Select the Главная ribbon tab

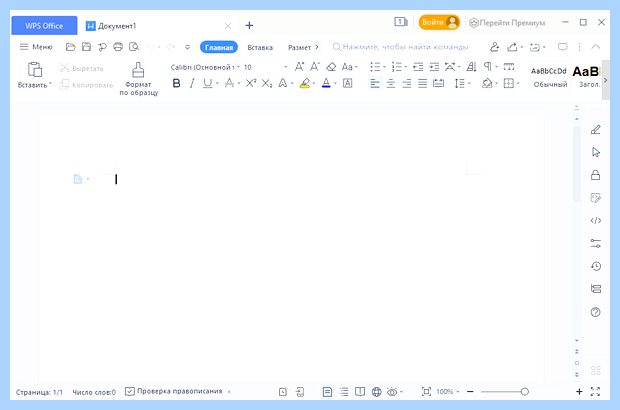pyautogui.click(x=219, y=47)
